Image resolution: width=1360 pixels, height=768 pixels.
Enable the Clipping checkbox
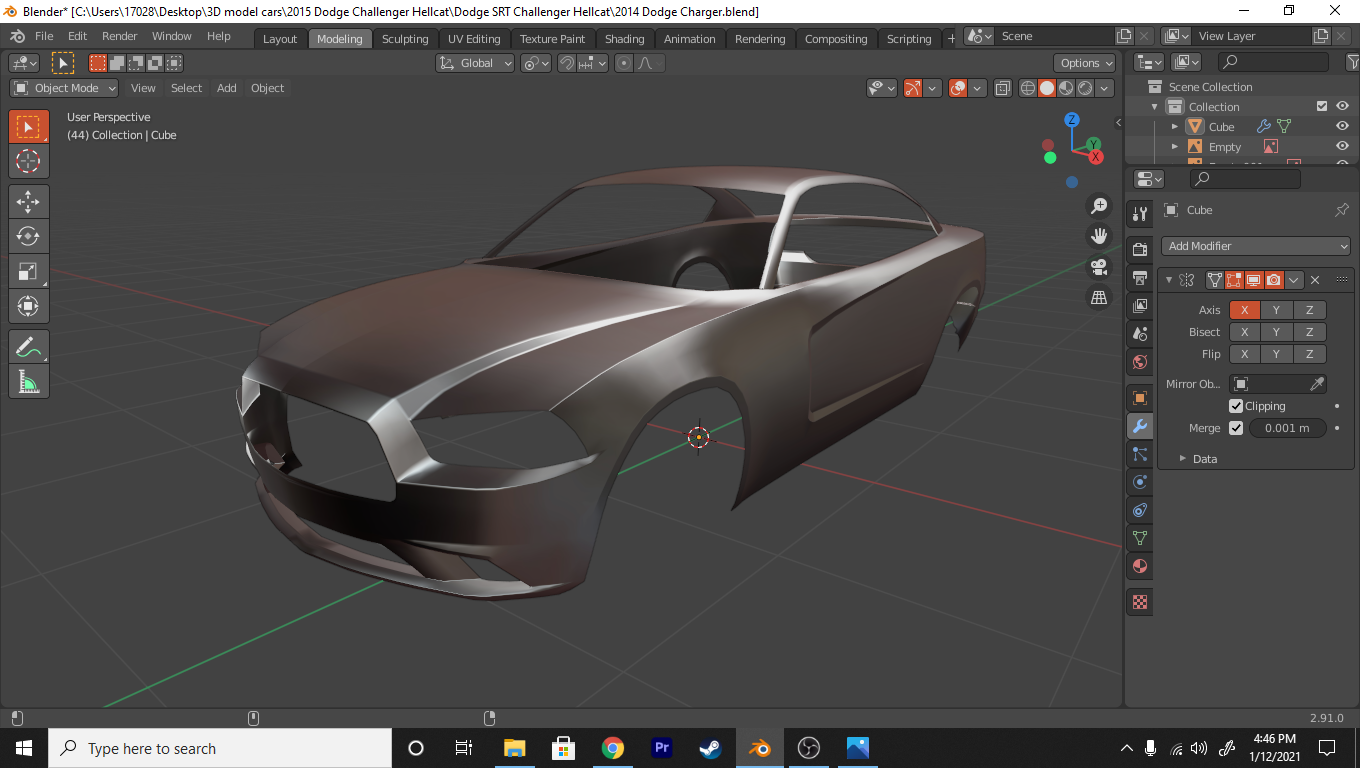pos(1236,406)
